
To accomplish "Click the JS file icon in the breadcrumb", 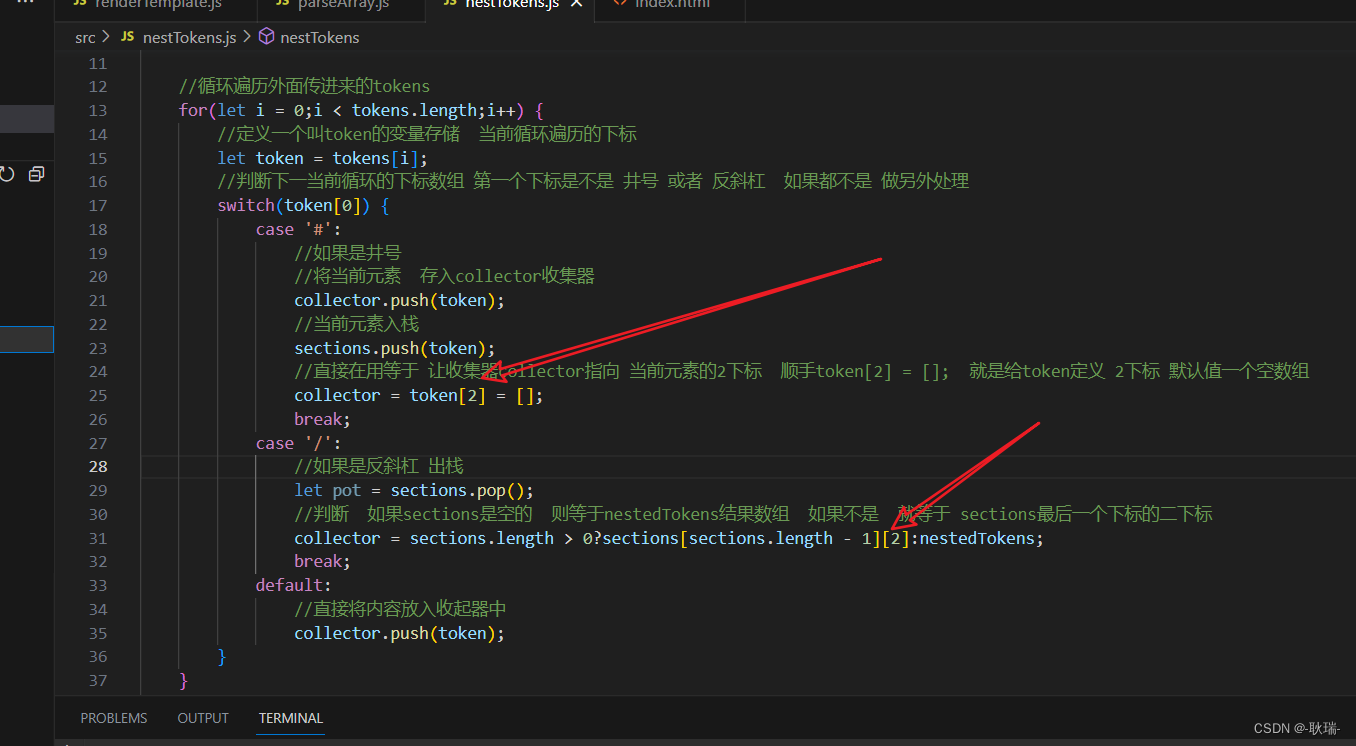I will coord(126,37).
